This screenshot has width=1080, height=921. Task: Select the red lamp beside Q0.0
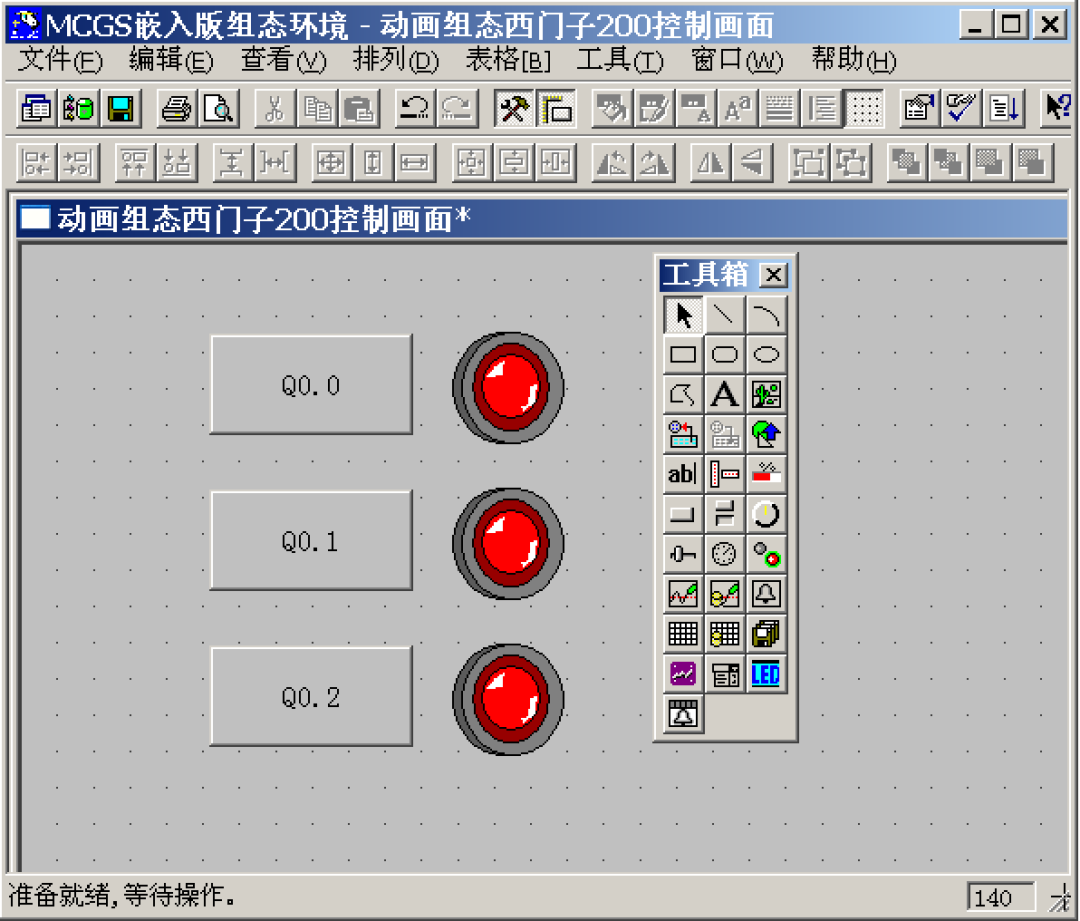click(x=508, y=388)
